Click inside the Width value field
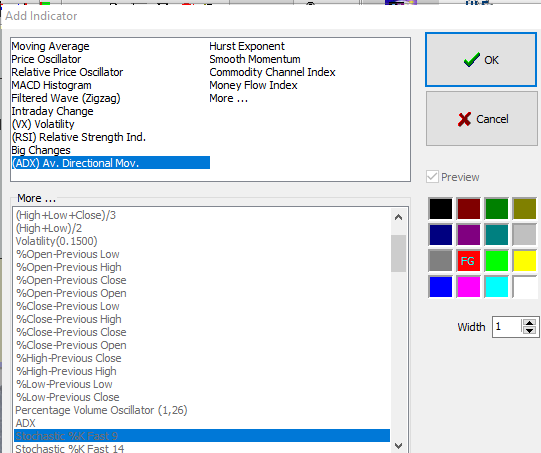The height and width of the screenshot is (453, 541). coord(507,327)
